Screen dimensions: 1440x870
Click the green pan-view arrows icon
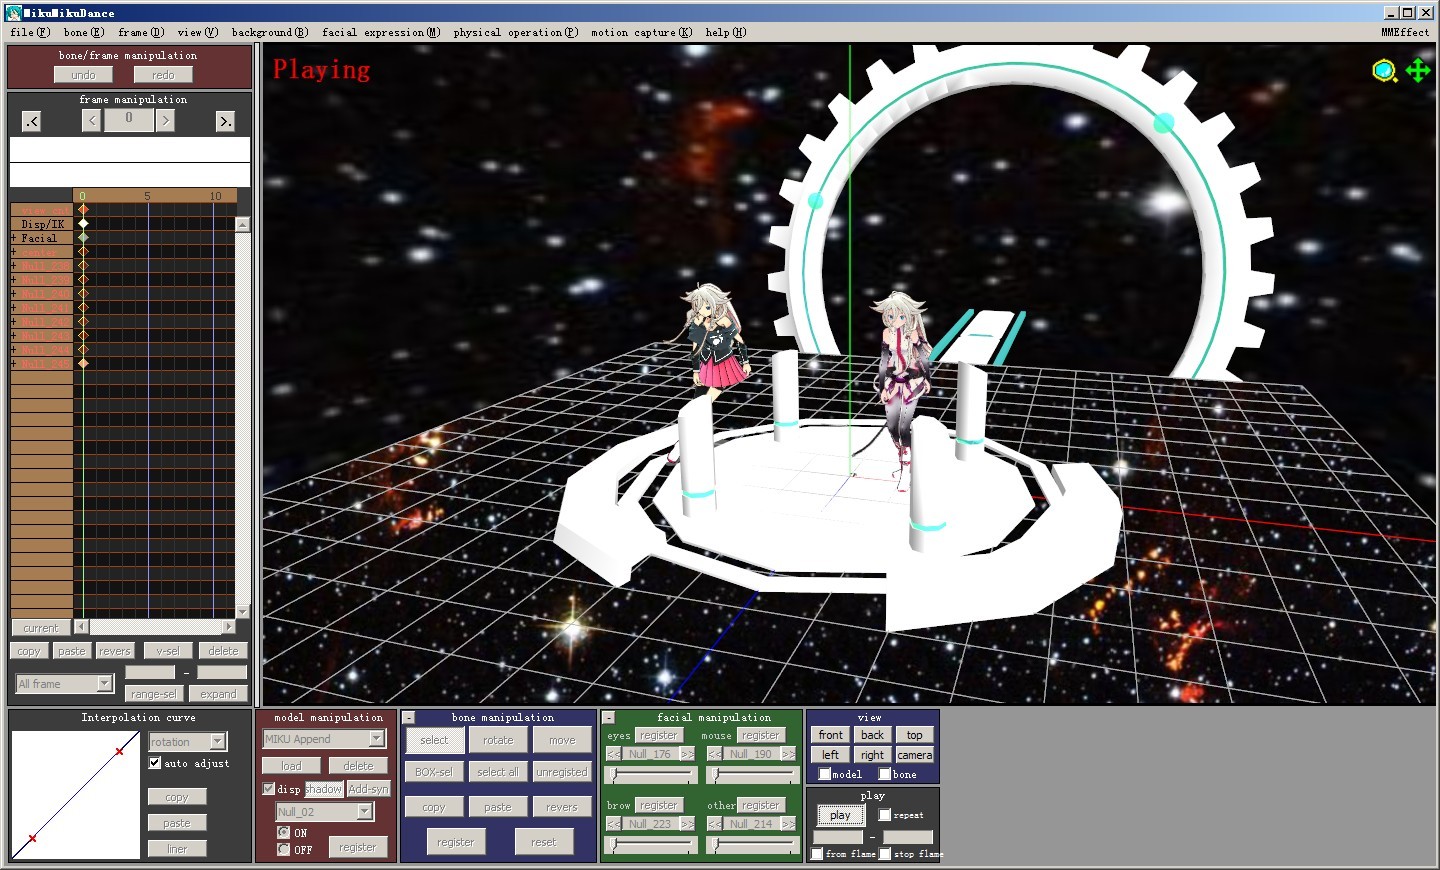point(1418,71)
